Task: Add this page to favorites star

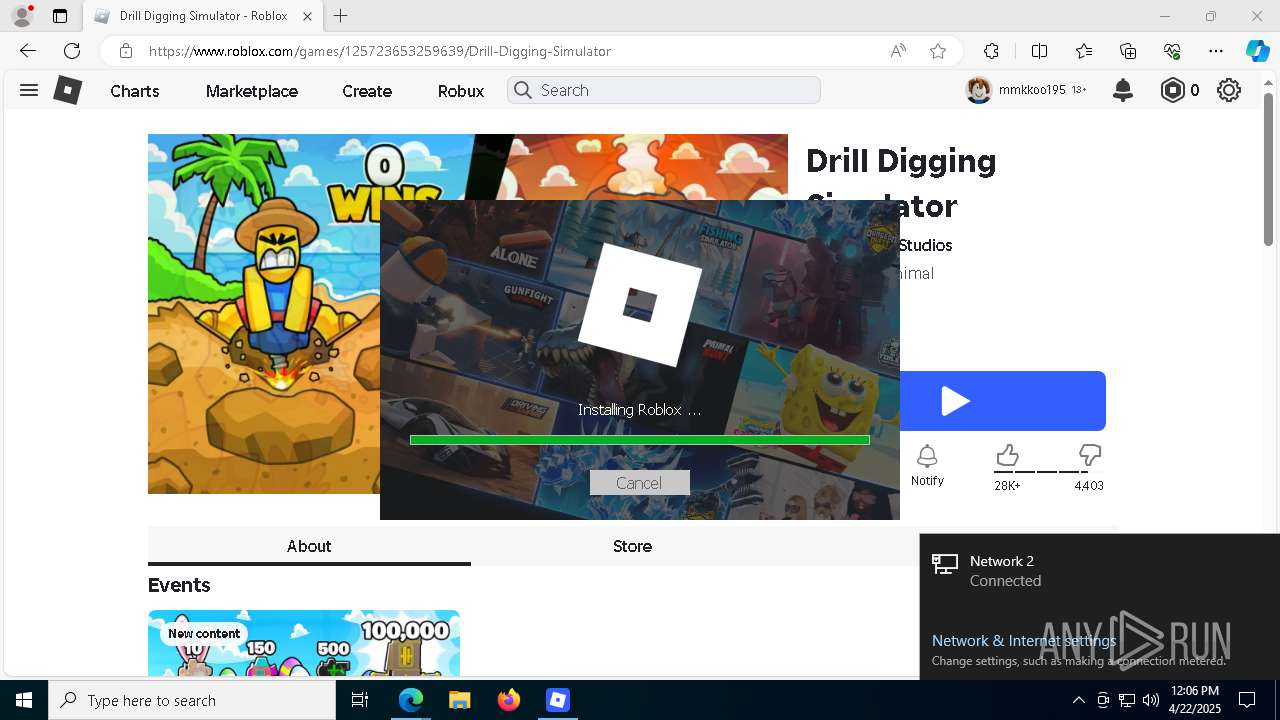Action: [938, 51]
